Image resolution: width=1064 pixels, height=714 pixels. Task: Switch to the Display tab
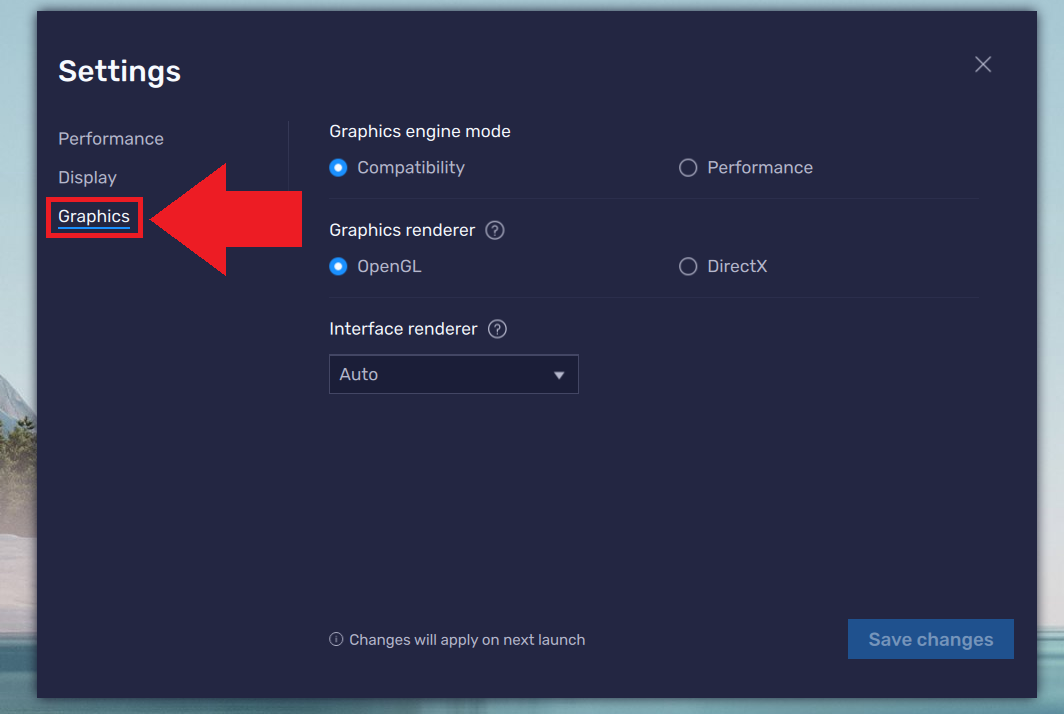(87, 177)
